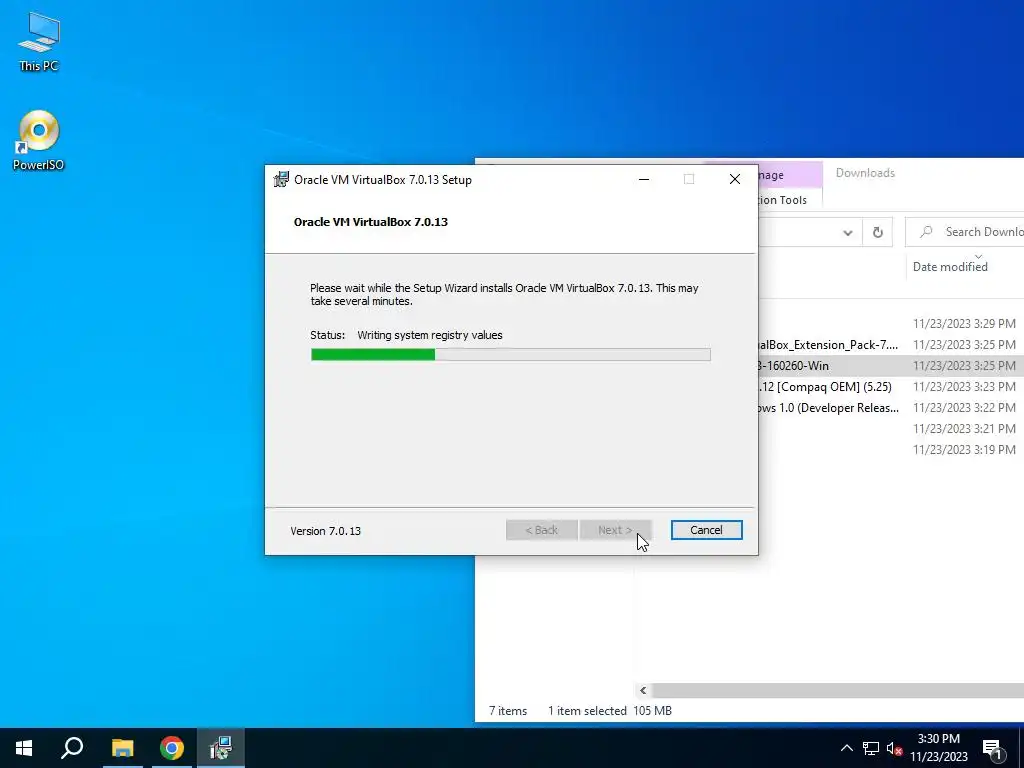
Task: Click the disabled Back button
Action: coord(541,530)
